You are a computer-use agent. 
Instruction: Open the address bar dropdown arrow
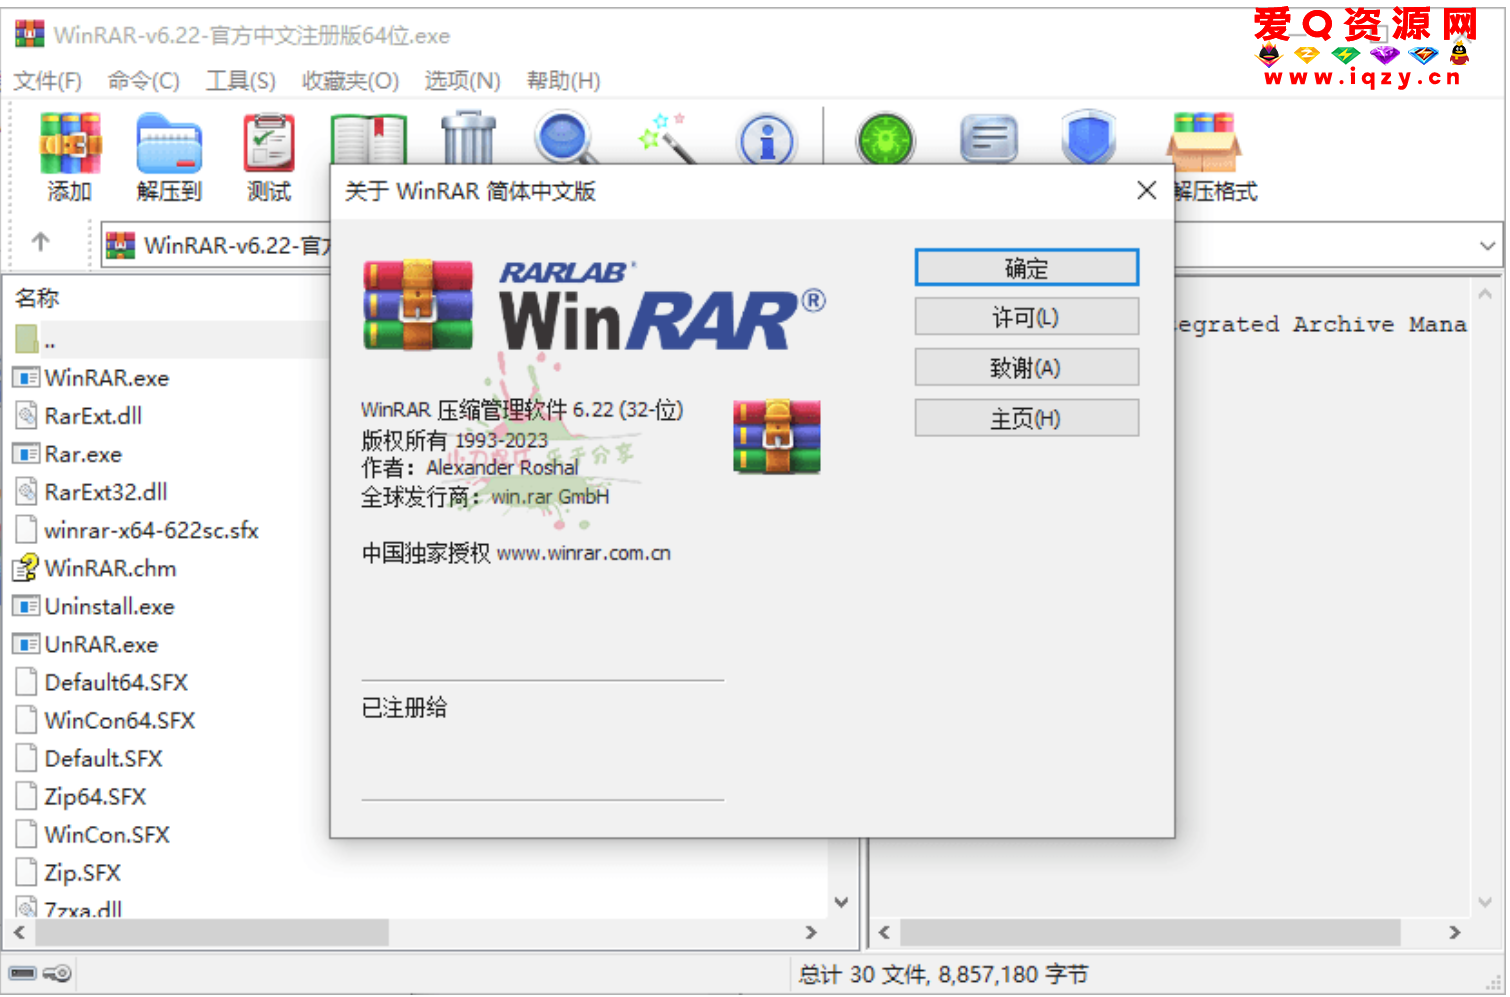(x=1488, y=246)
